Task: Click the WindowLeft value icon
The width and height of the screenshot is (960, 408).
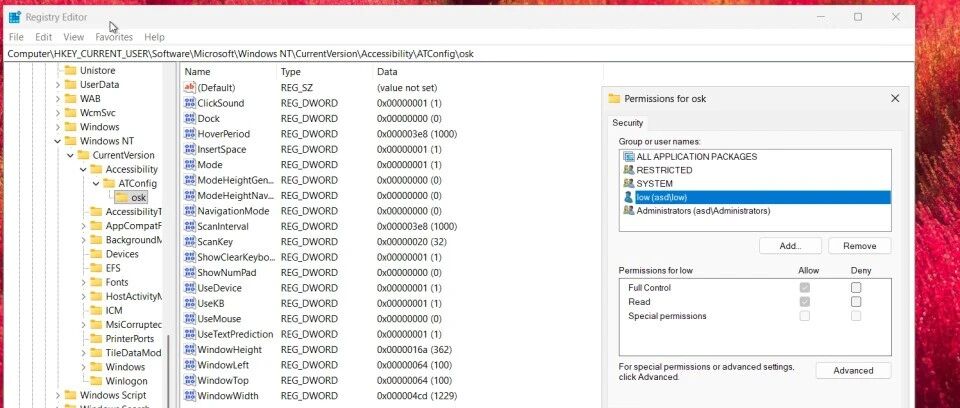Action: click(x=190, y=365)
